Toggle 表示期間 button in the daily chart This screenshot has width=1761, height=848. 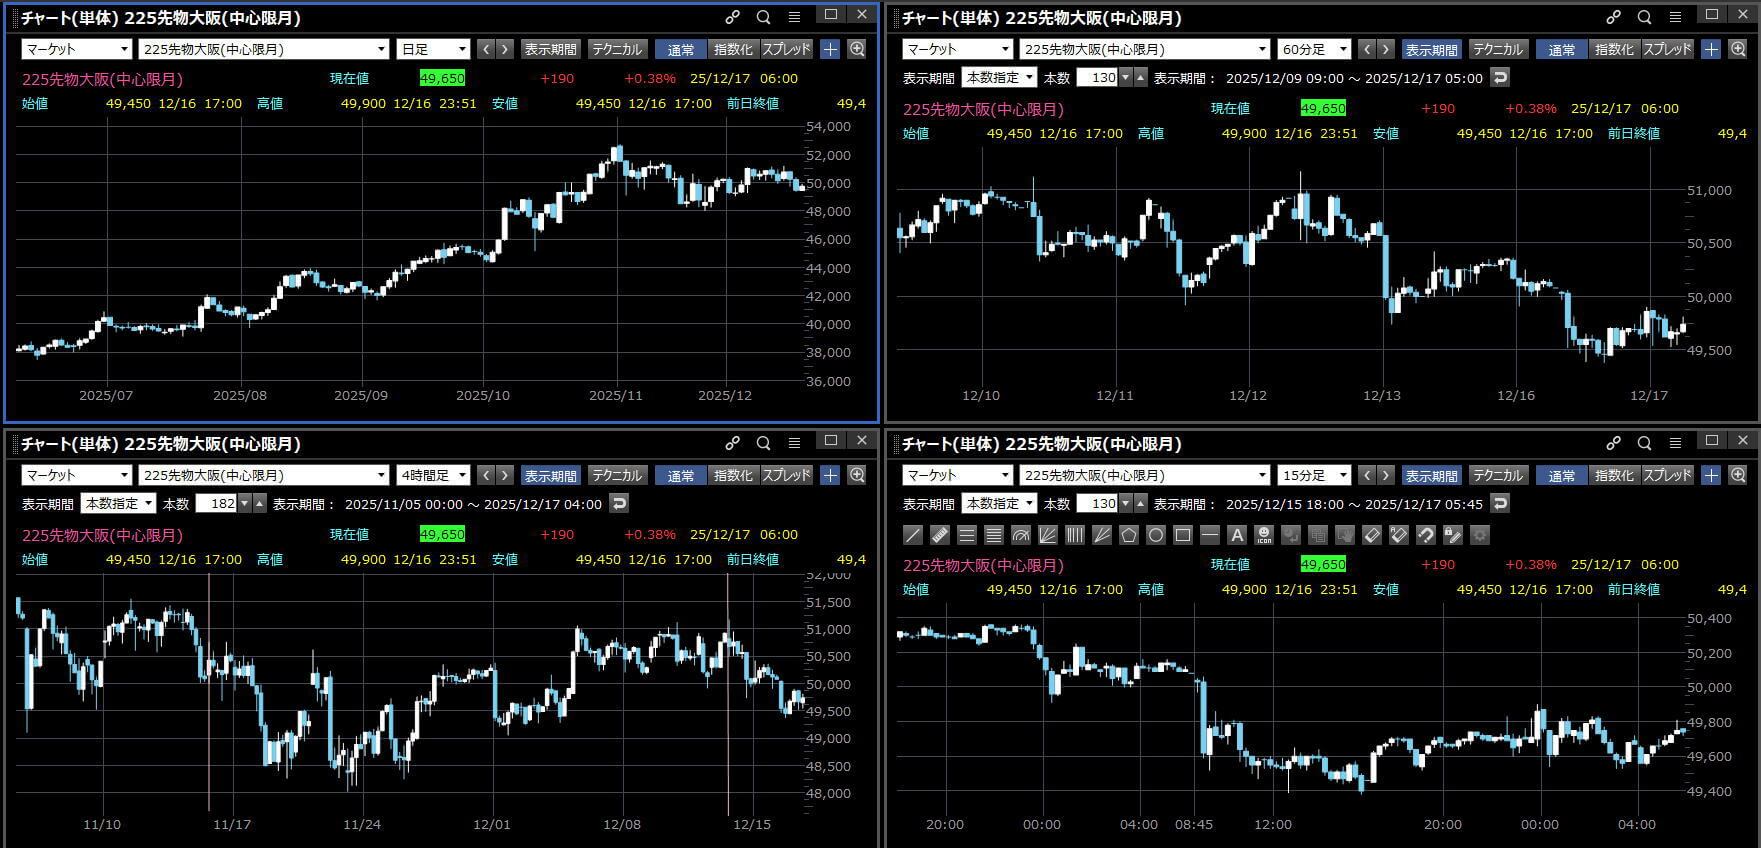point(550,49)
